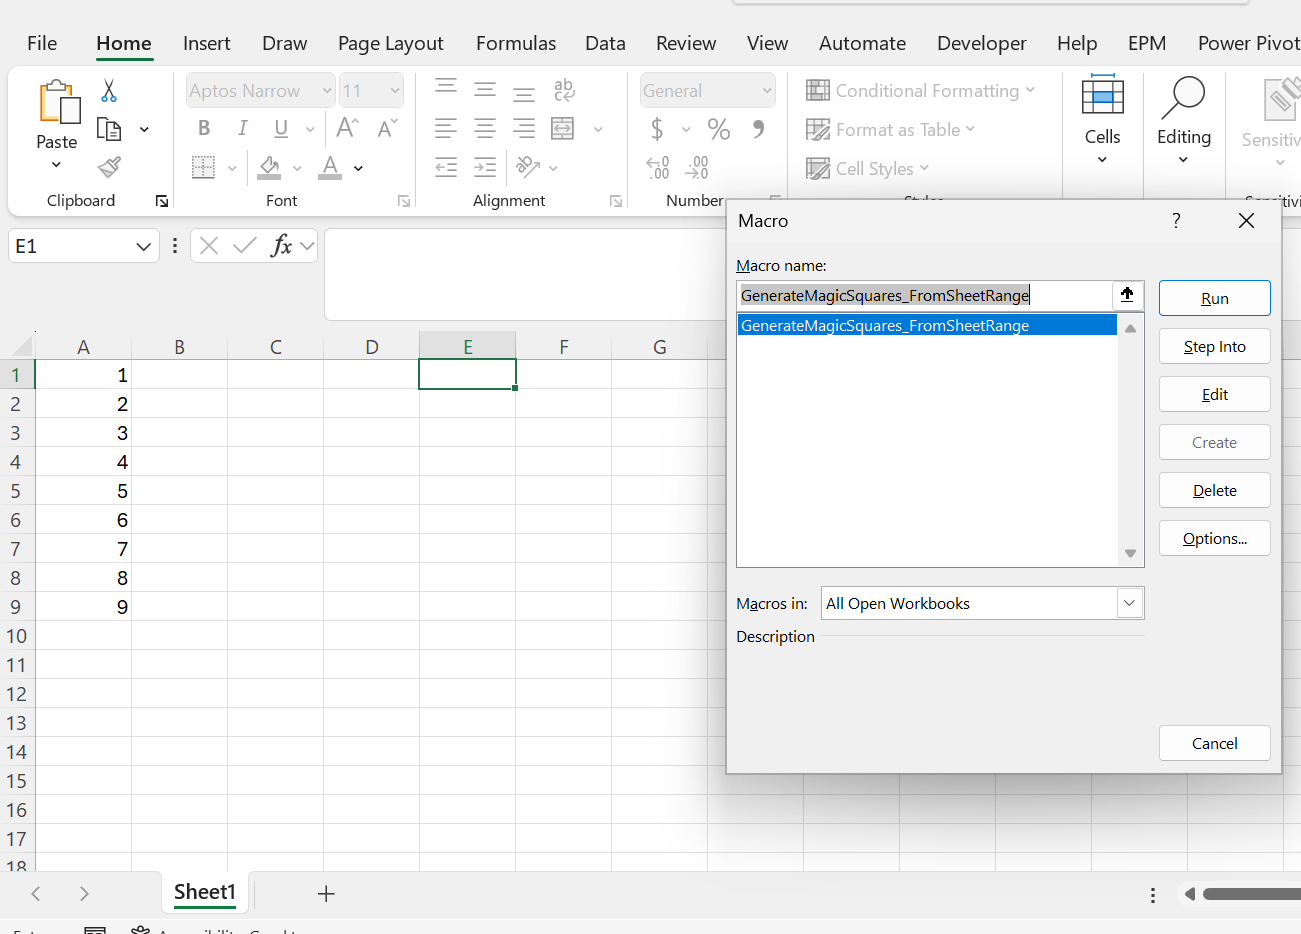Select the Format Painter brush
The height and width of the screenshot is (934, 1301).
[x=109, y=167]
